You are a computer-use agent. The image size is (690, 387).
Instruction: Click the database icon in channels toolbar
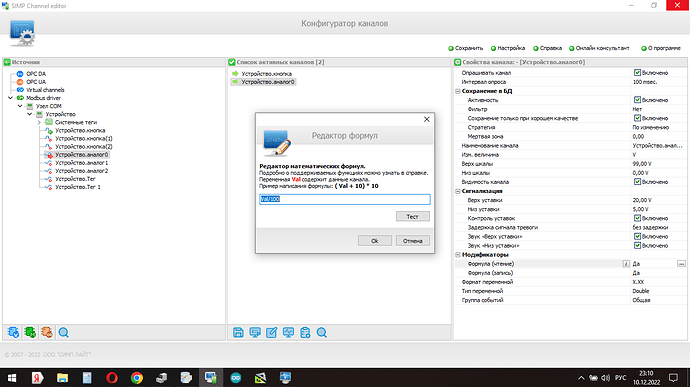pos(305,332)
